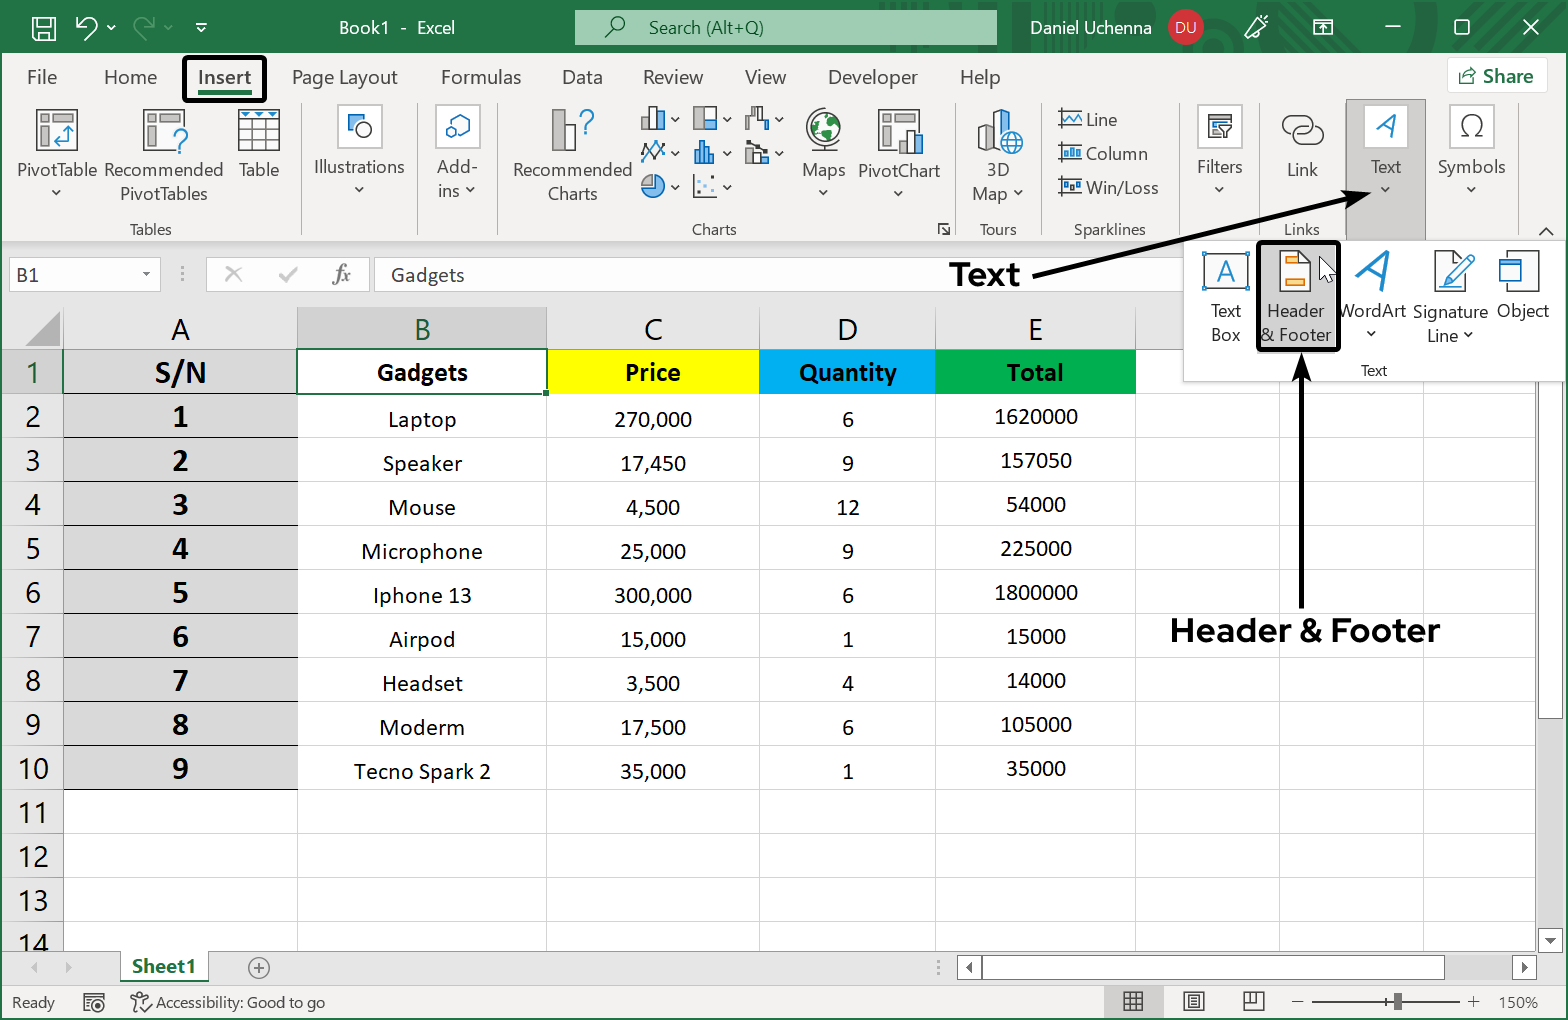Viewport: 1568px width, 1020px height.
Task: Click the Share button
Action: [x=1496, y=76]
